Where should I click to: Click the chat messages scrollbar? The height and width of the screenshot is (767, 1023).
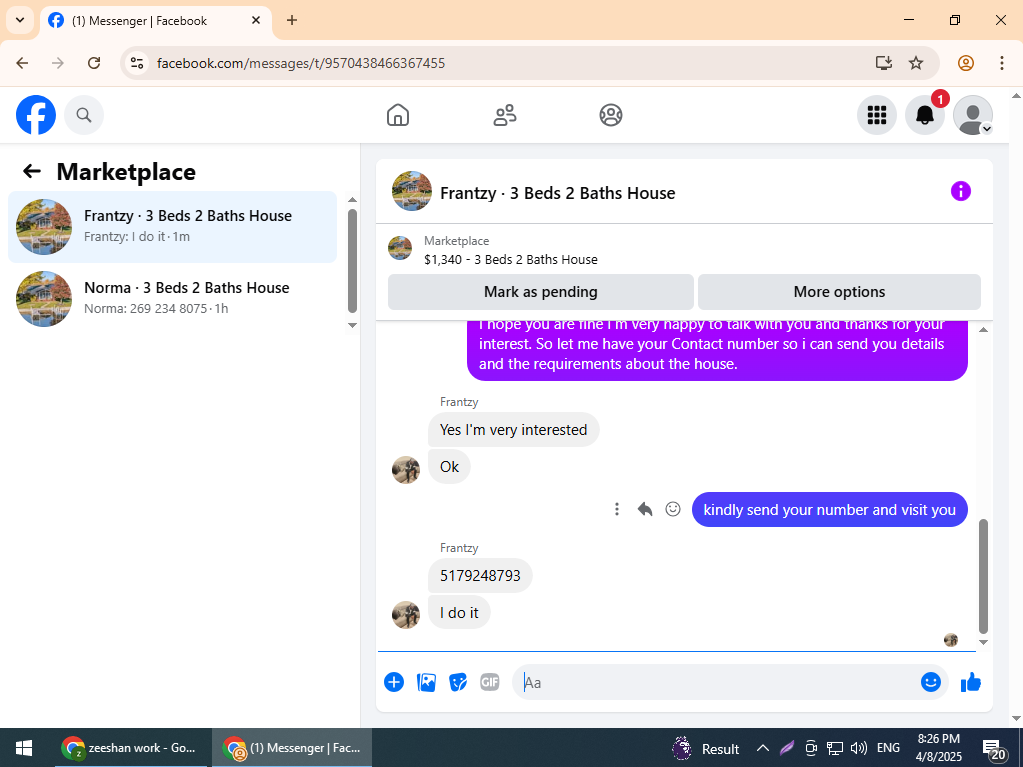(x=983, y=575)
